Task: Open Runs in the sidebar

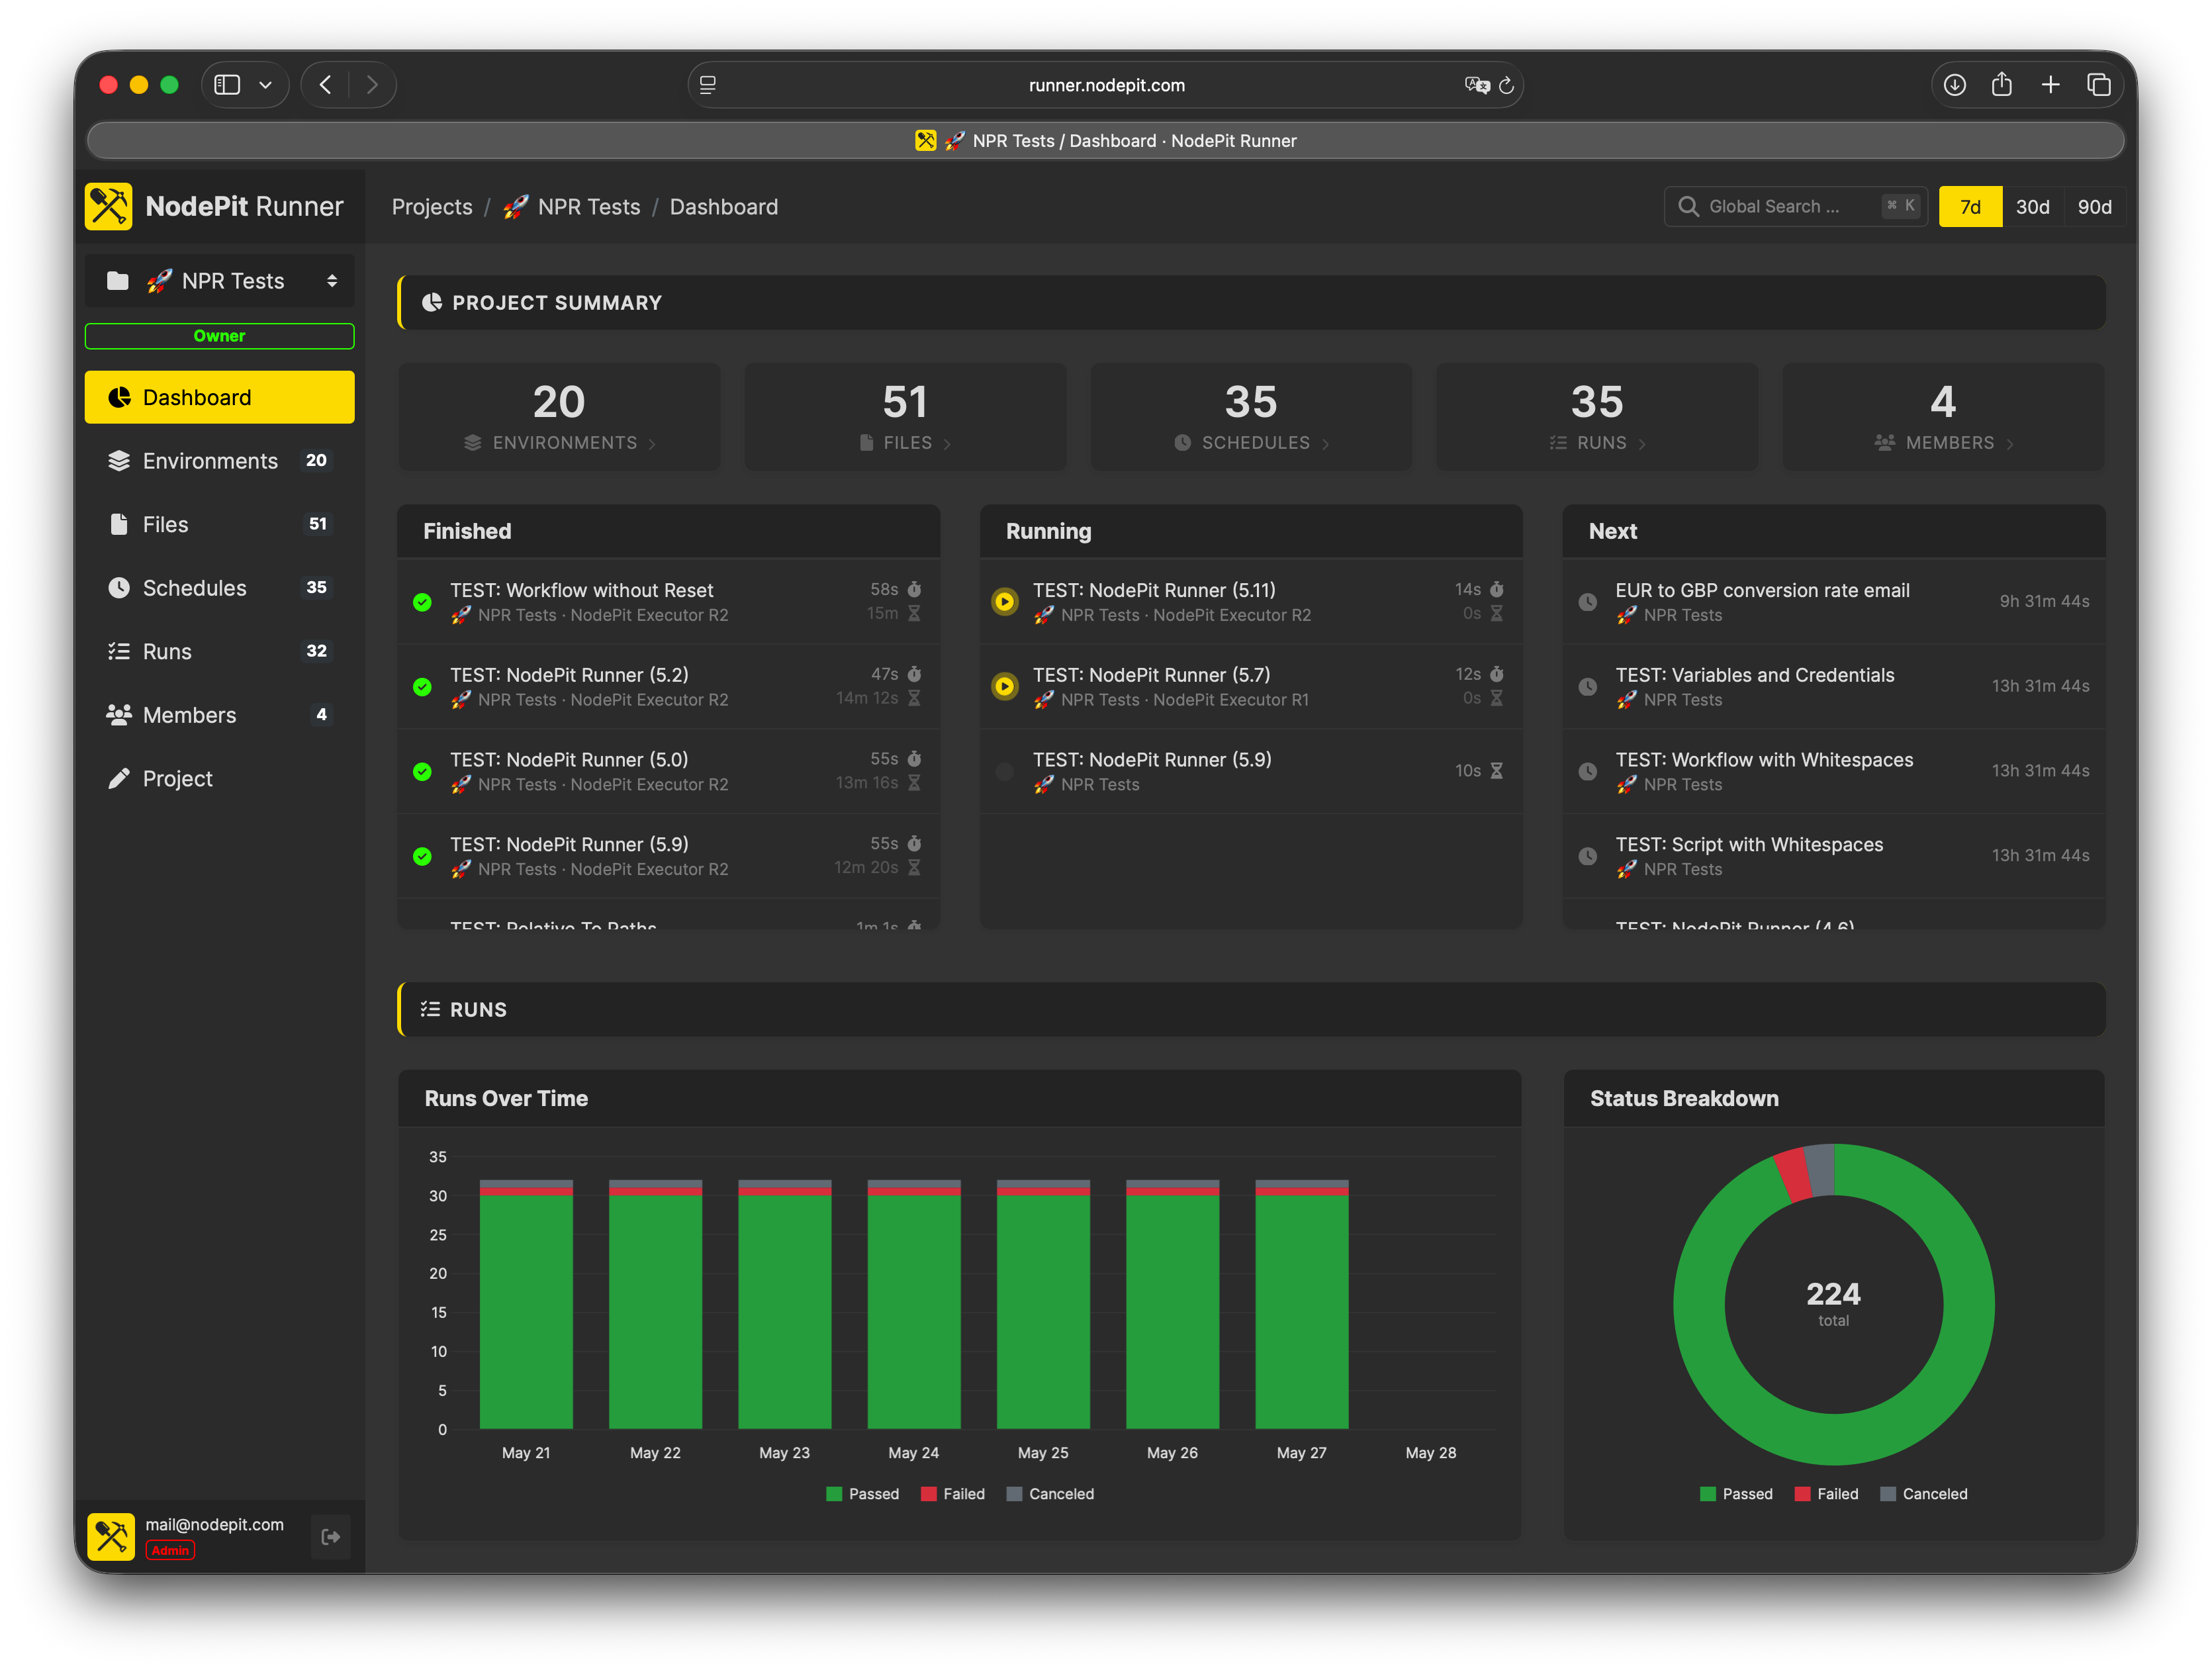Action: pos(220,652)
